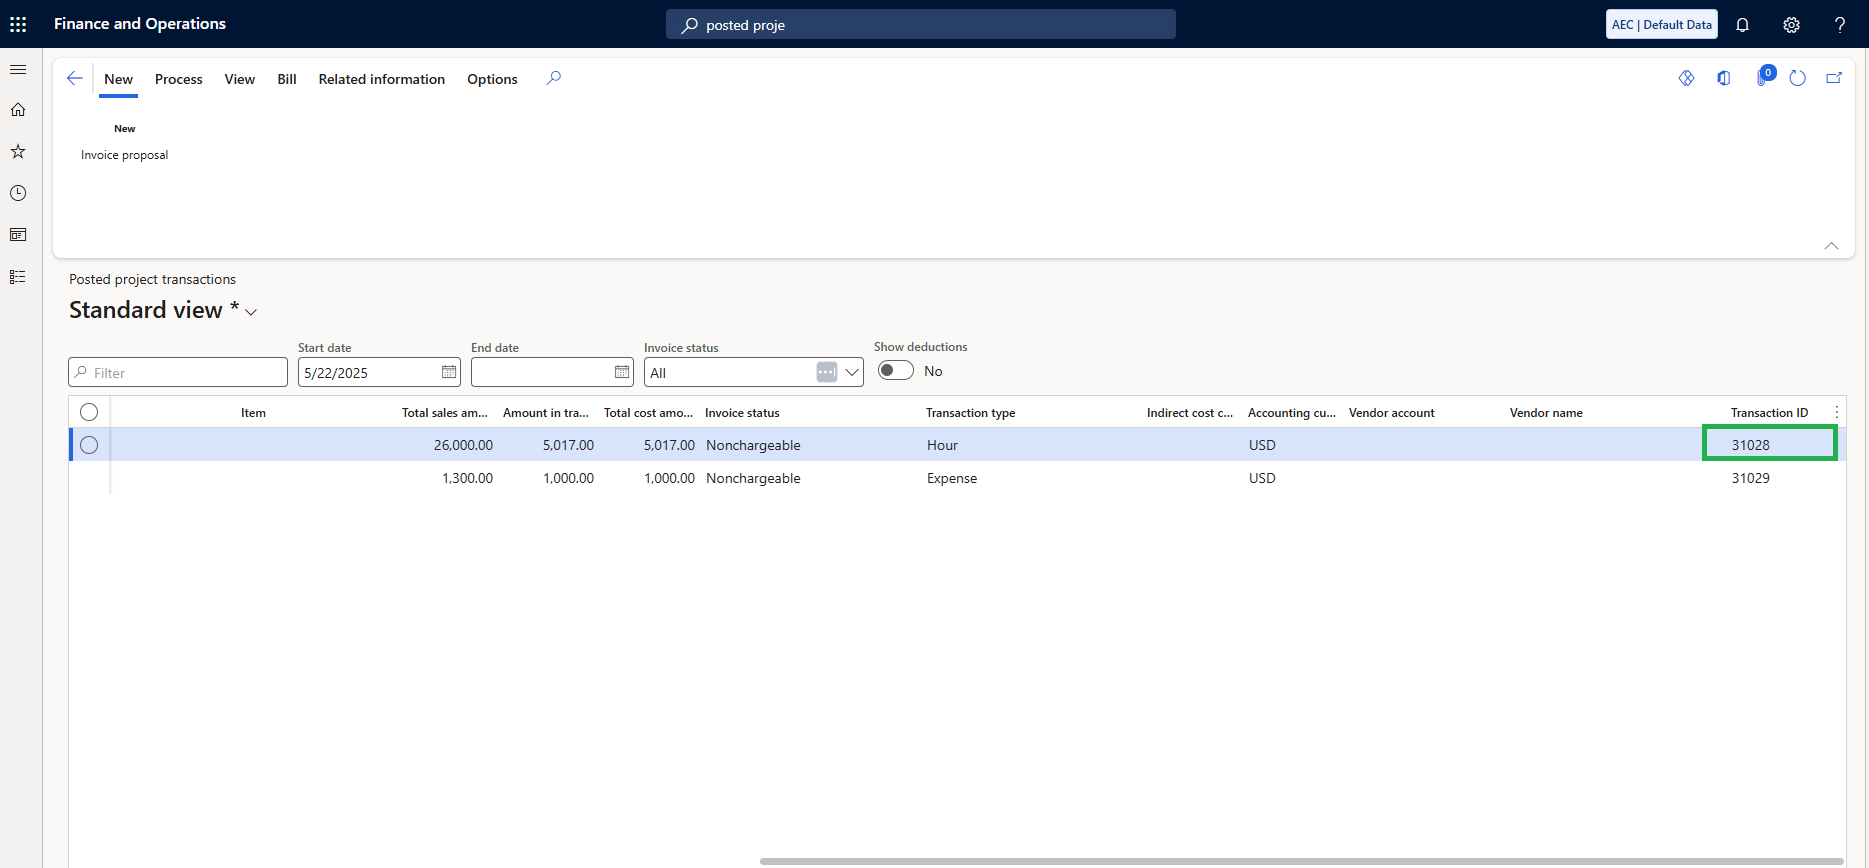Open the Related information tab

(382, 79)
